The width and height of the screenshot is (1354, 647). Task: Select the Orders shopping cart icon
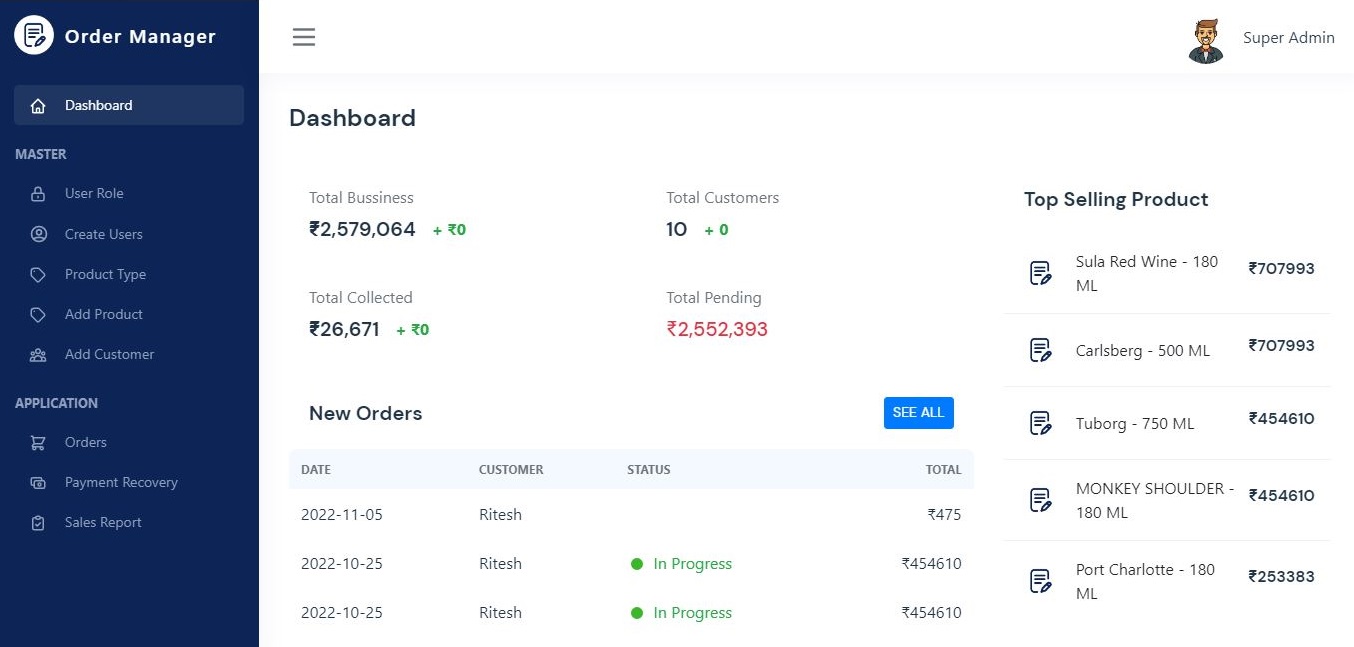(38, 442)
